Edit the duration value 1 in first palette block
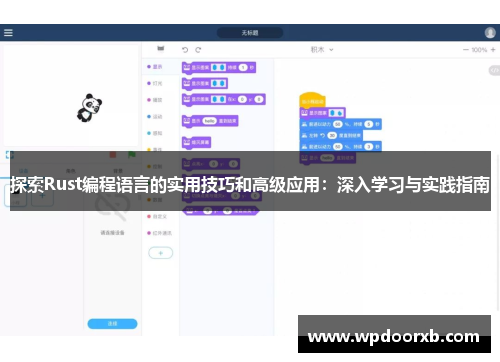Screen dimensions: 500x362 [243, 68]
